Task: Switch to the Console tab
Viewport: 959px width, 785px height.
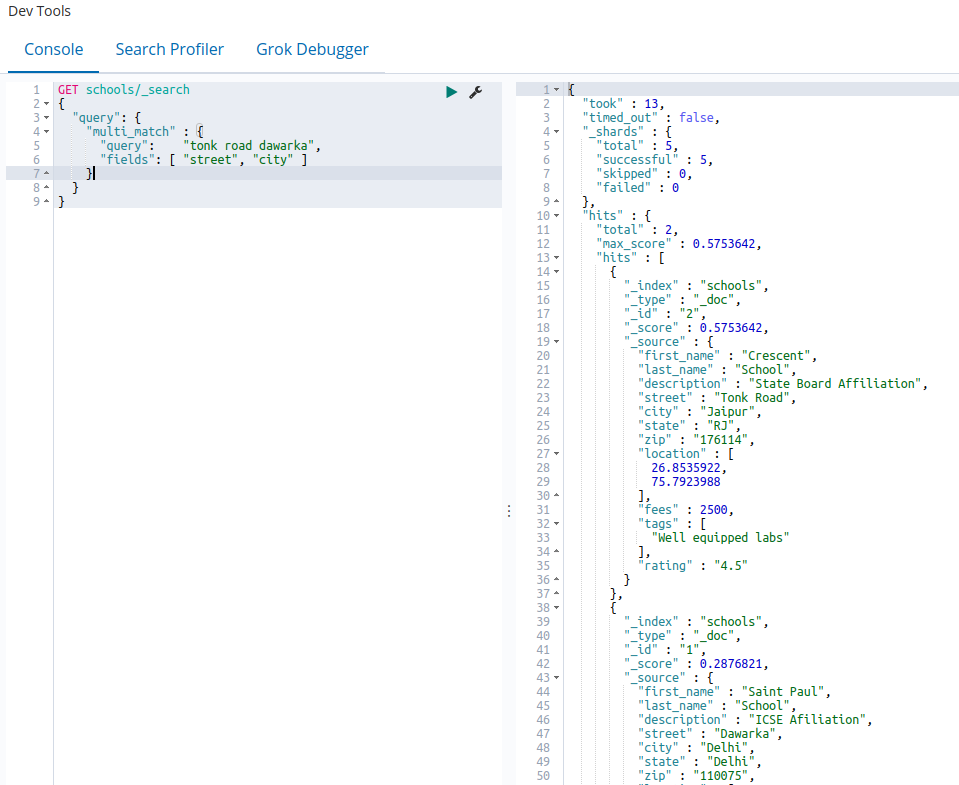Action: tap(54, 49)
